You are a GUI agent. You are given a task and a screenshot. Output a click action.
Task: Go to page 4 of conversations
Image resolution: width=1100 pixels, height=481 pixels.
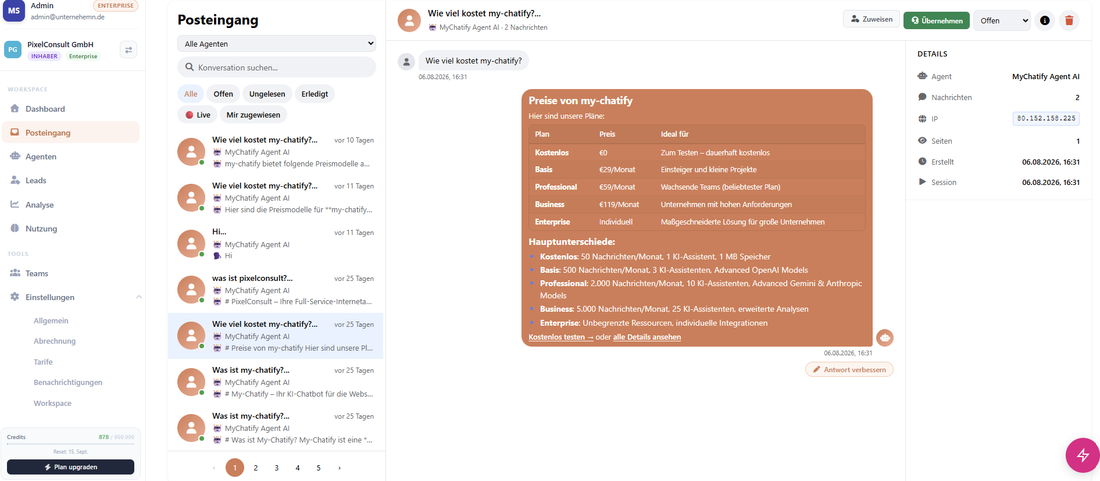[297, 468]
